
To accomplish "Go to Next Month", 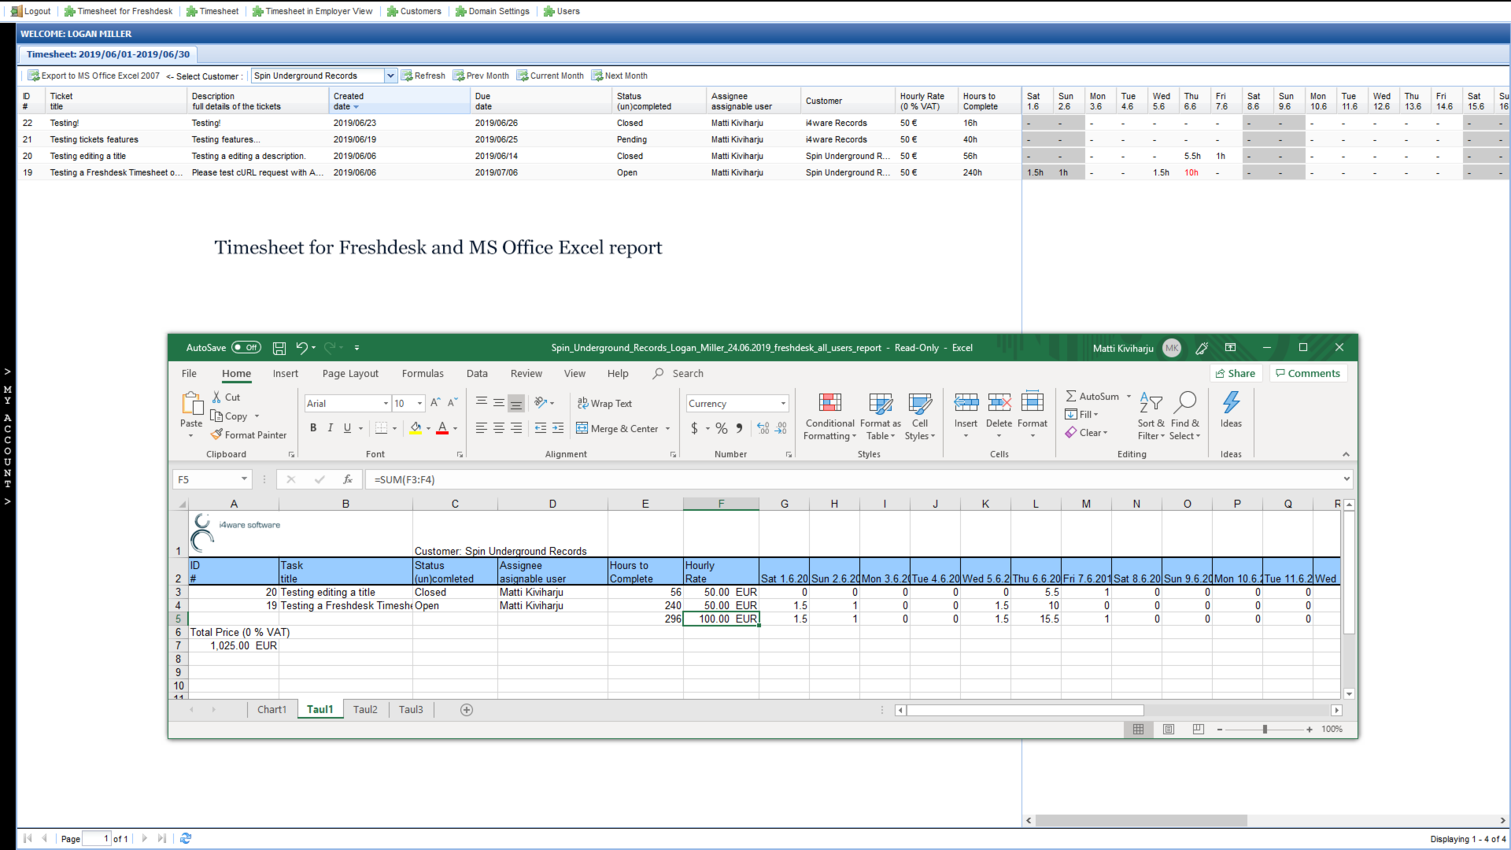I will [619, 76].
